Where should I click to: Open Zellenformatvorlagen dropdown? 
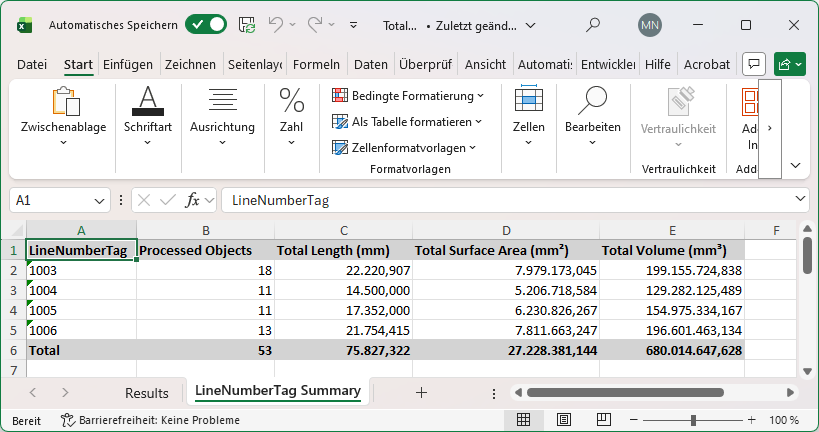(x=404, y=148)
